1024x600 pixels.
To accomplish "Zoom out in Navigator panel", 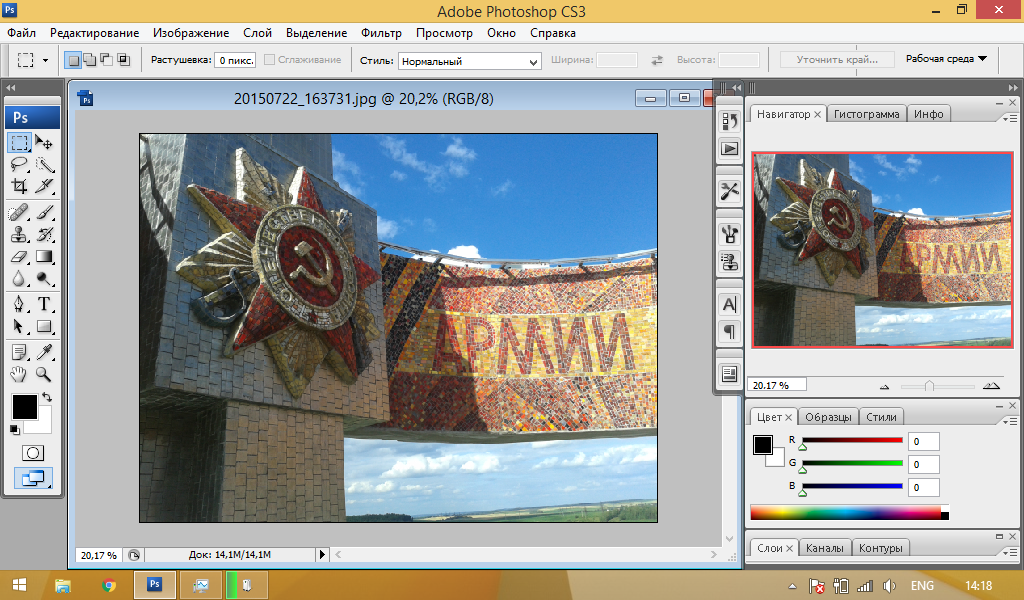I will coord(884,387).
